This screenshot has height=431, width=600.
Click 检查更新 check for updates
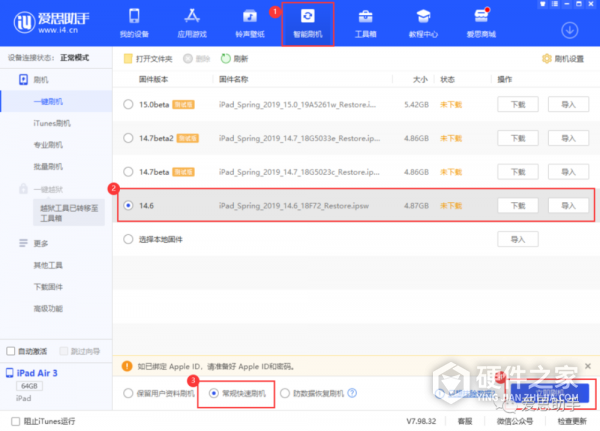[572, 421]
